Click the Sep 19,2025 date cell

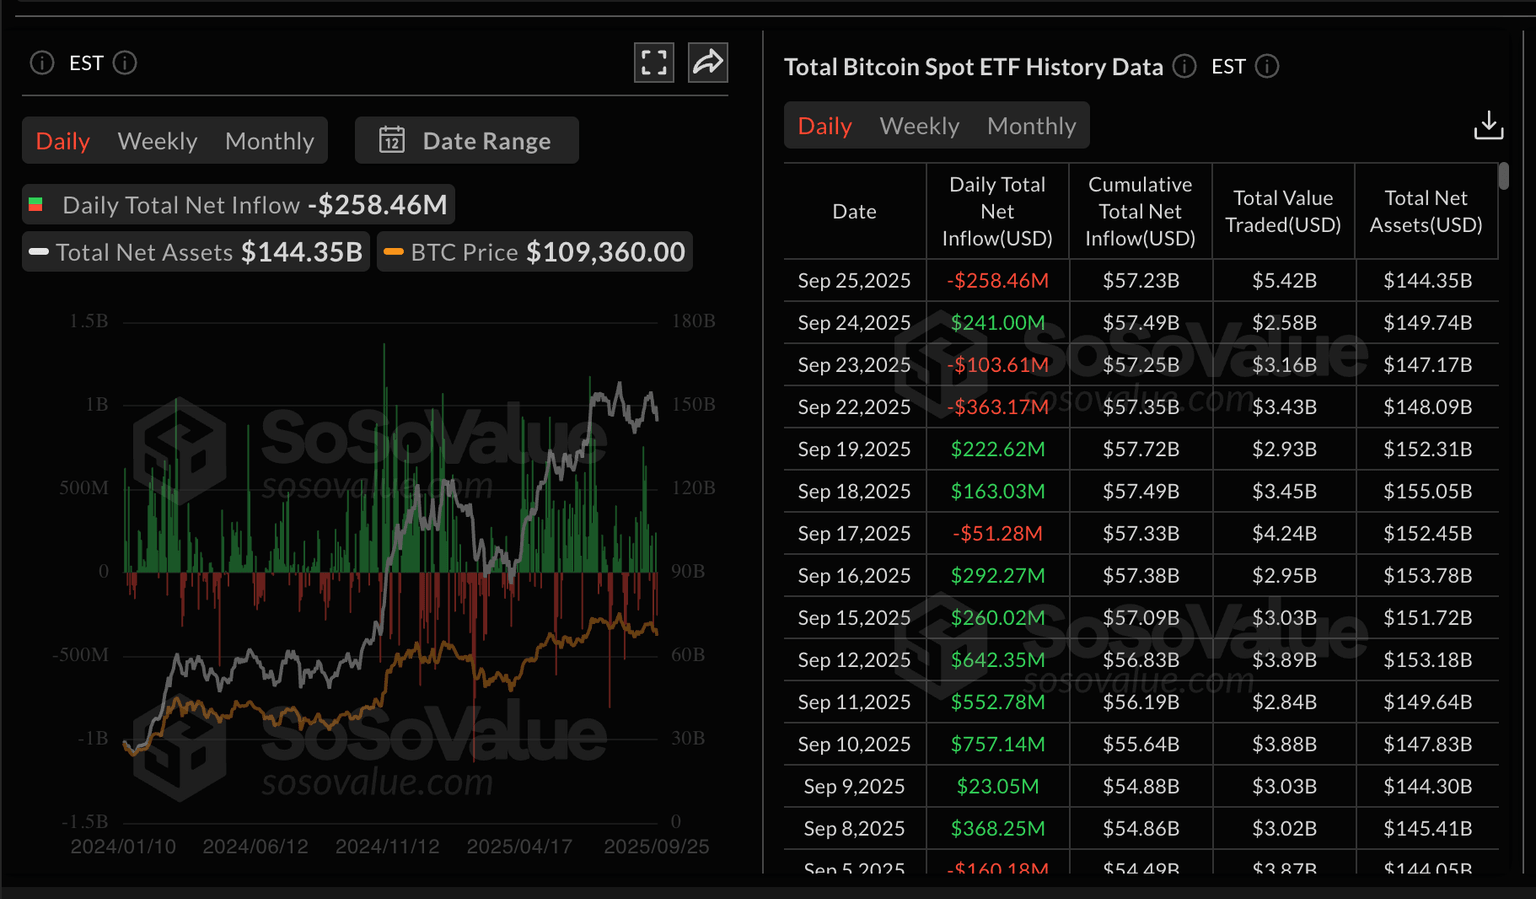point(855,450)
